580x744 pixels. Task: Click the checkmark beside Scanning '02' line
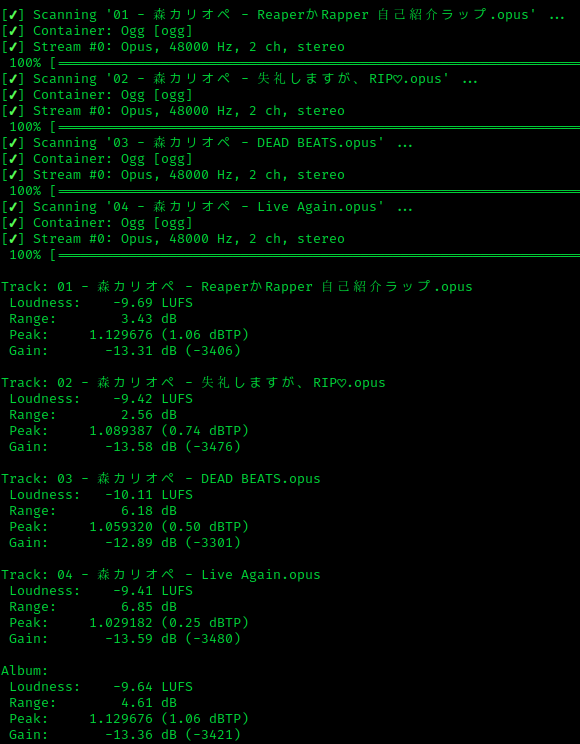13,79
